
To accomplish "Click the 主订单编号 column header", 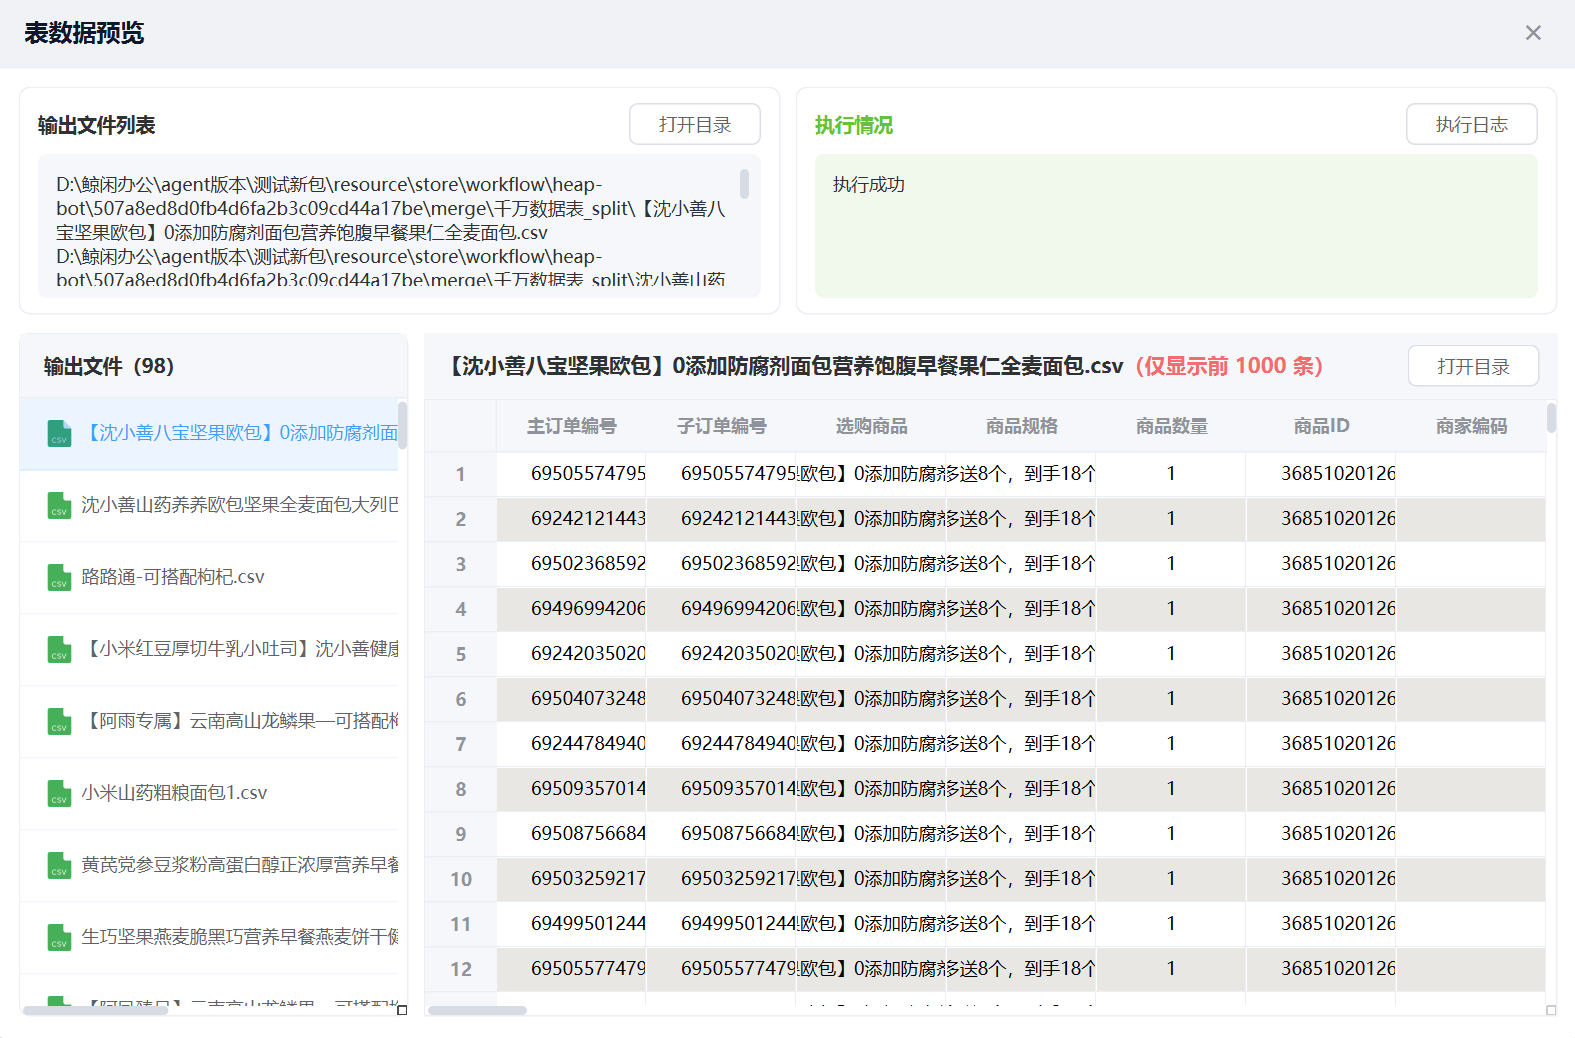I will tap(571, 426).
